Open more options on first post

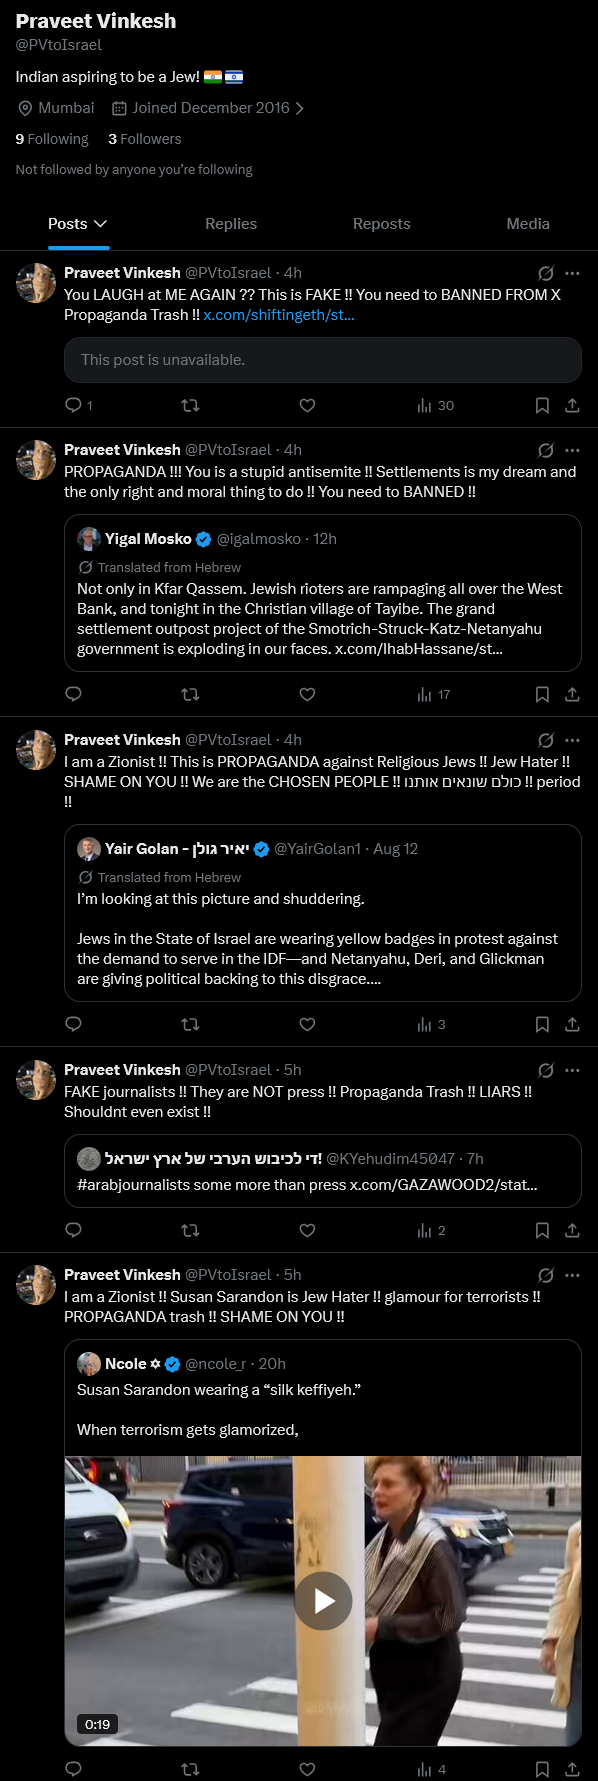[572, 273]
